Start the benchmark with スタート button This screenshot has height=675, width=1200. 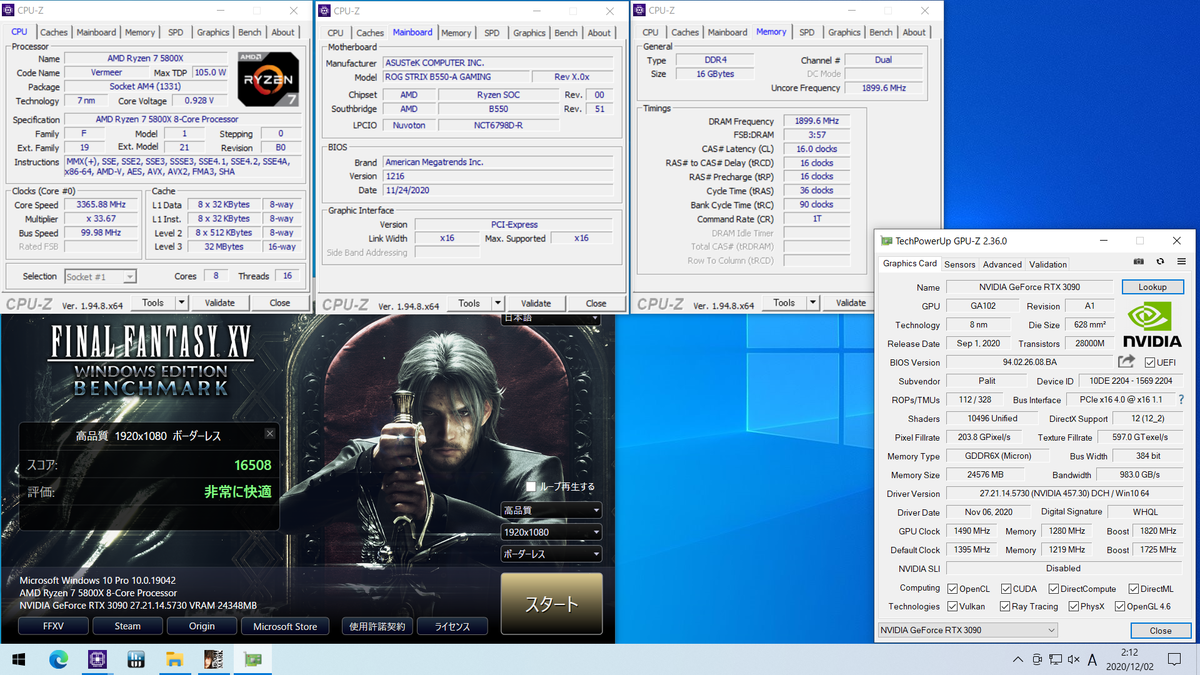pos(551,604)
